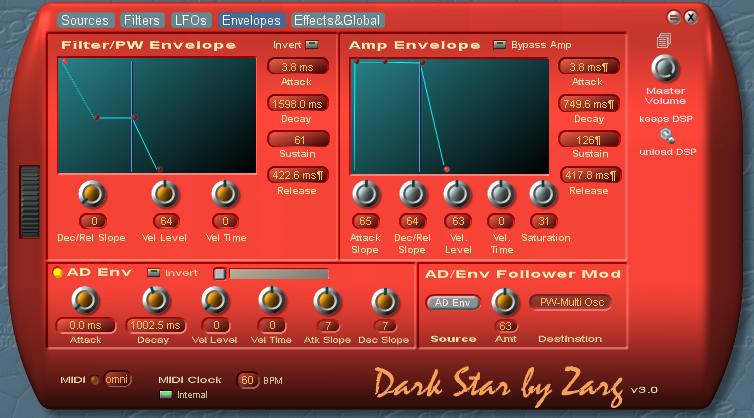This screenshot has width=754, height=418.
Task: Toggle the MIDI Clock Internal switch
Action: pyautogui.click(x=165, y=394)
